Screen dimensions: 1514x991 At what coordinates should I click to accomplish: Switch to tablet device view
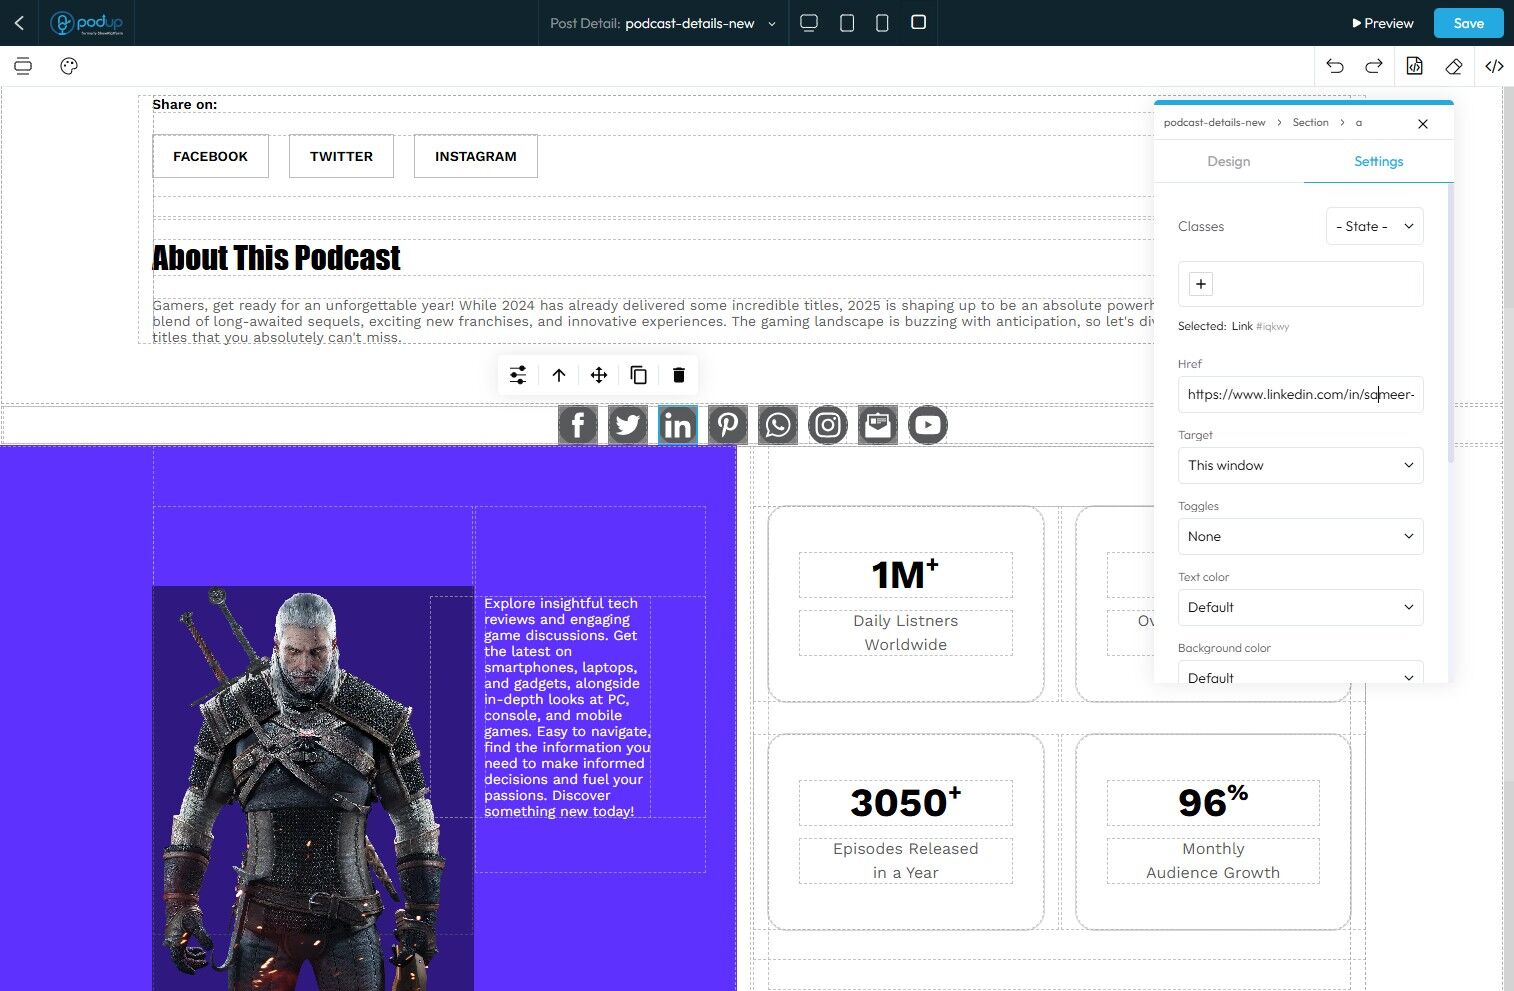click(847, 23)
